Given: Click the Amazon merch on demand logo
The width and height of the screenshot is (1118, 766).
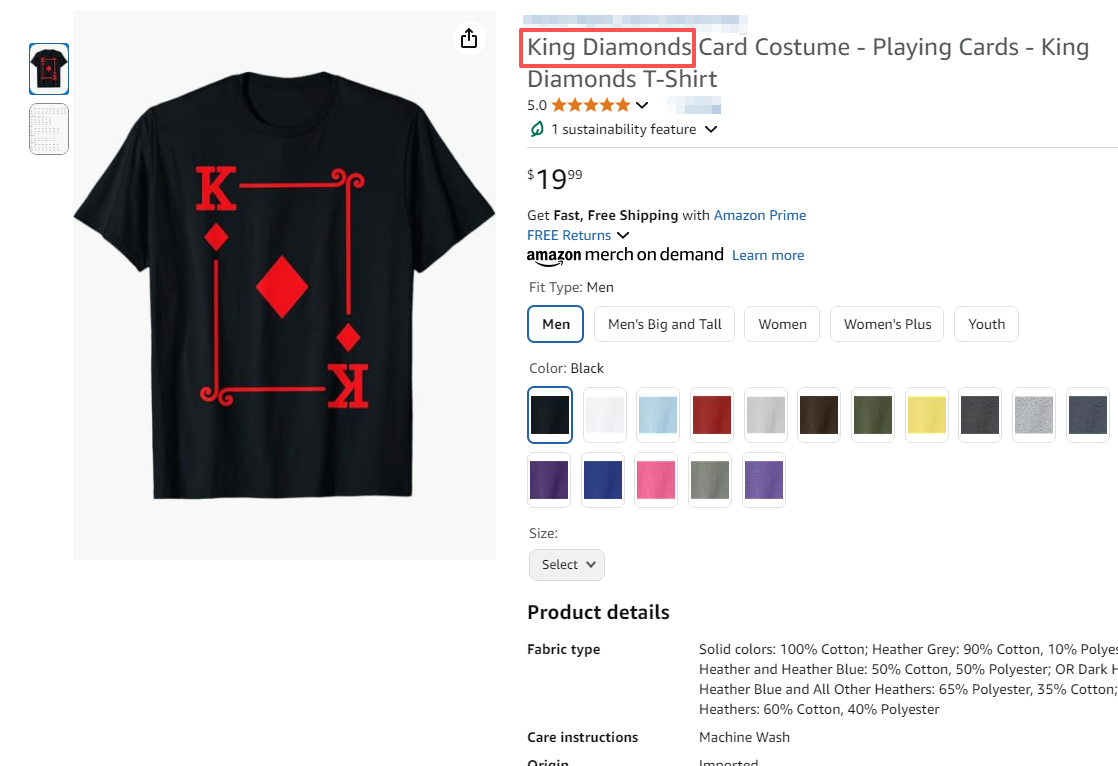Looking at the screenshot, I should point(625,255).
